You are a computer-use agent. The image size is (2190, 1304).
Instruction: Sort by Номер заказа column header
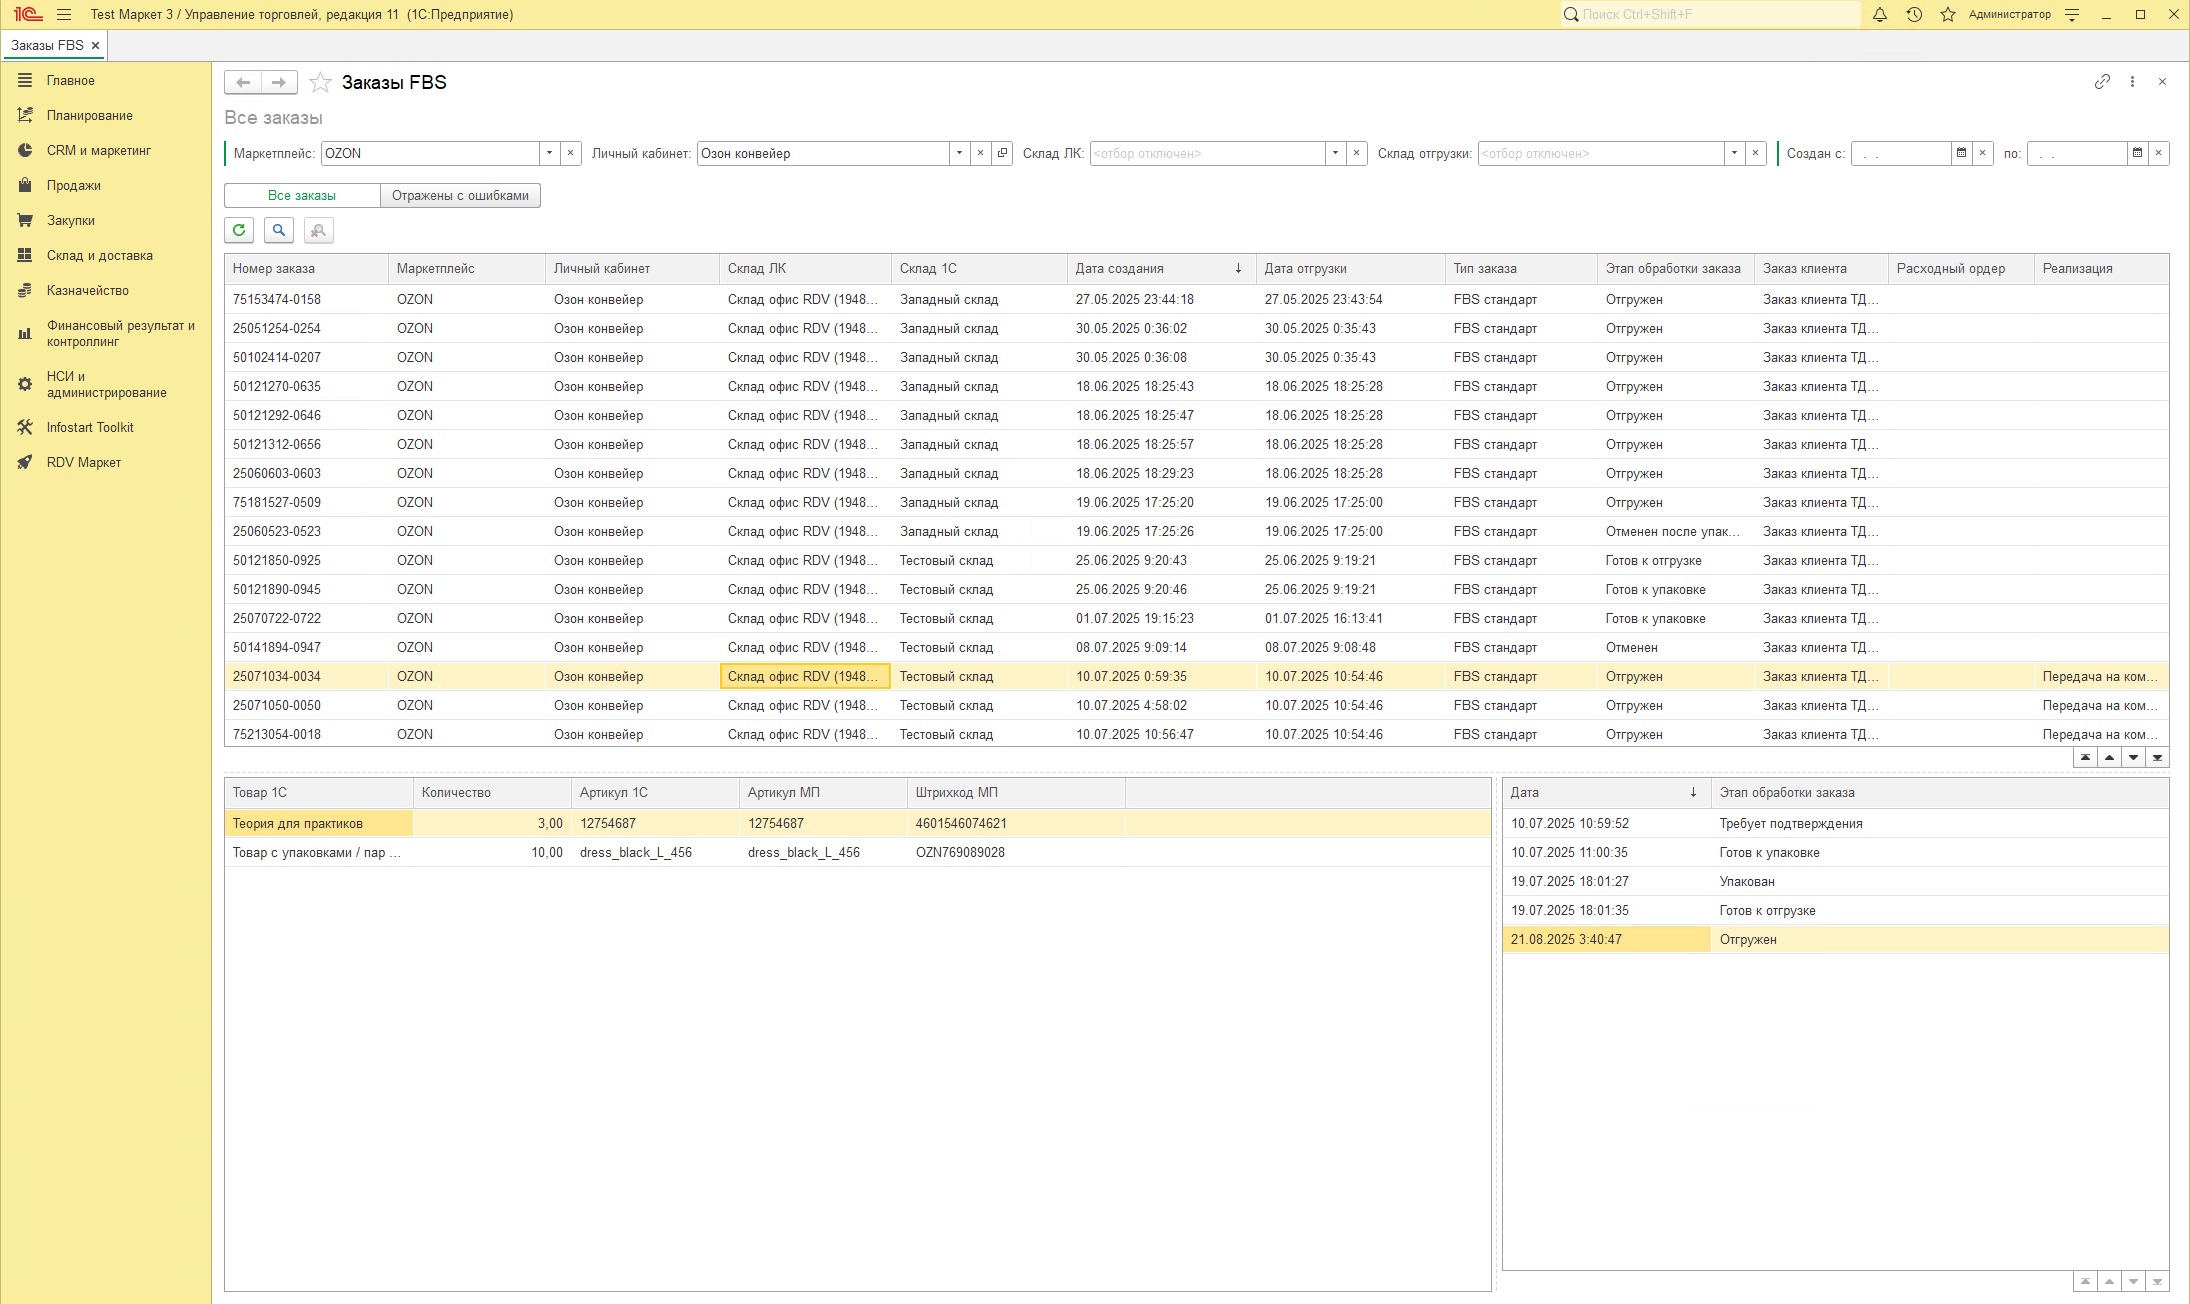[306, 269]
